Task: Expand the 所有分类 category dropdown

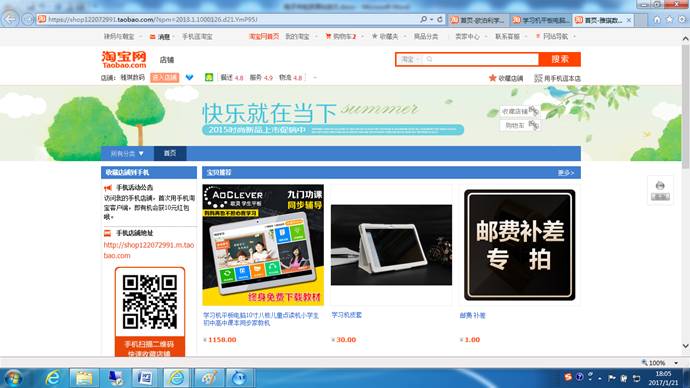Action: 127,154
